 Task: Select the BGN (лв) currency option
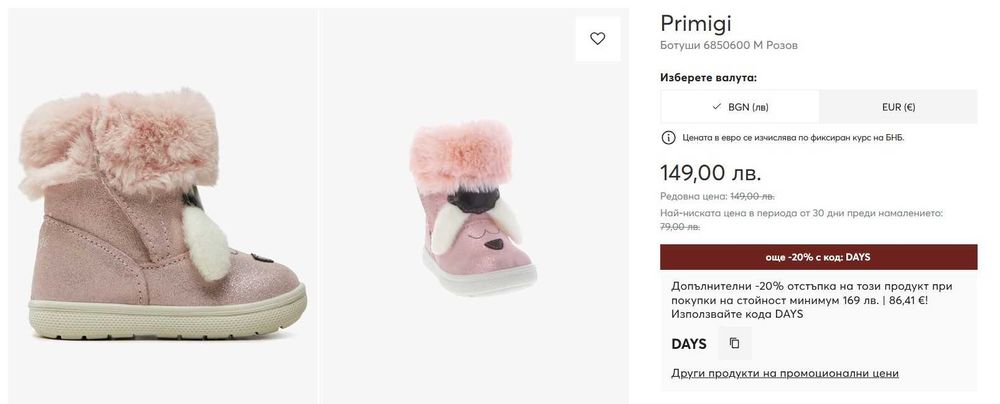click(x=740, y=107)
